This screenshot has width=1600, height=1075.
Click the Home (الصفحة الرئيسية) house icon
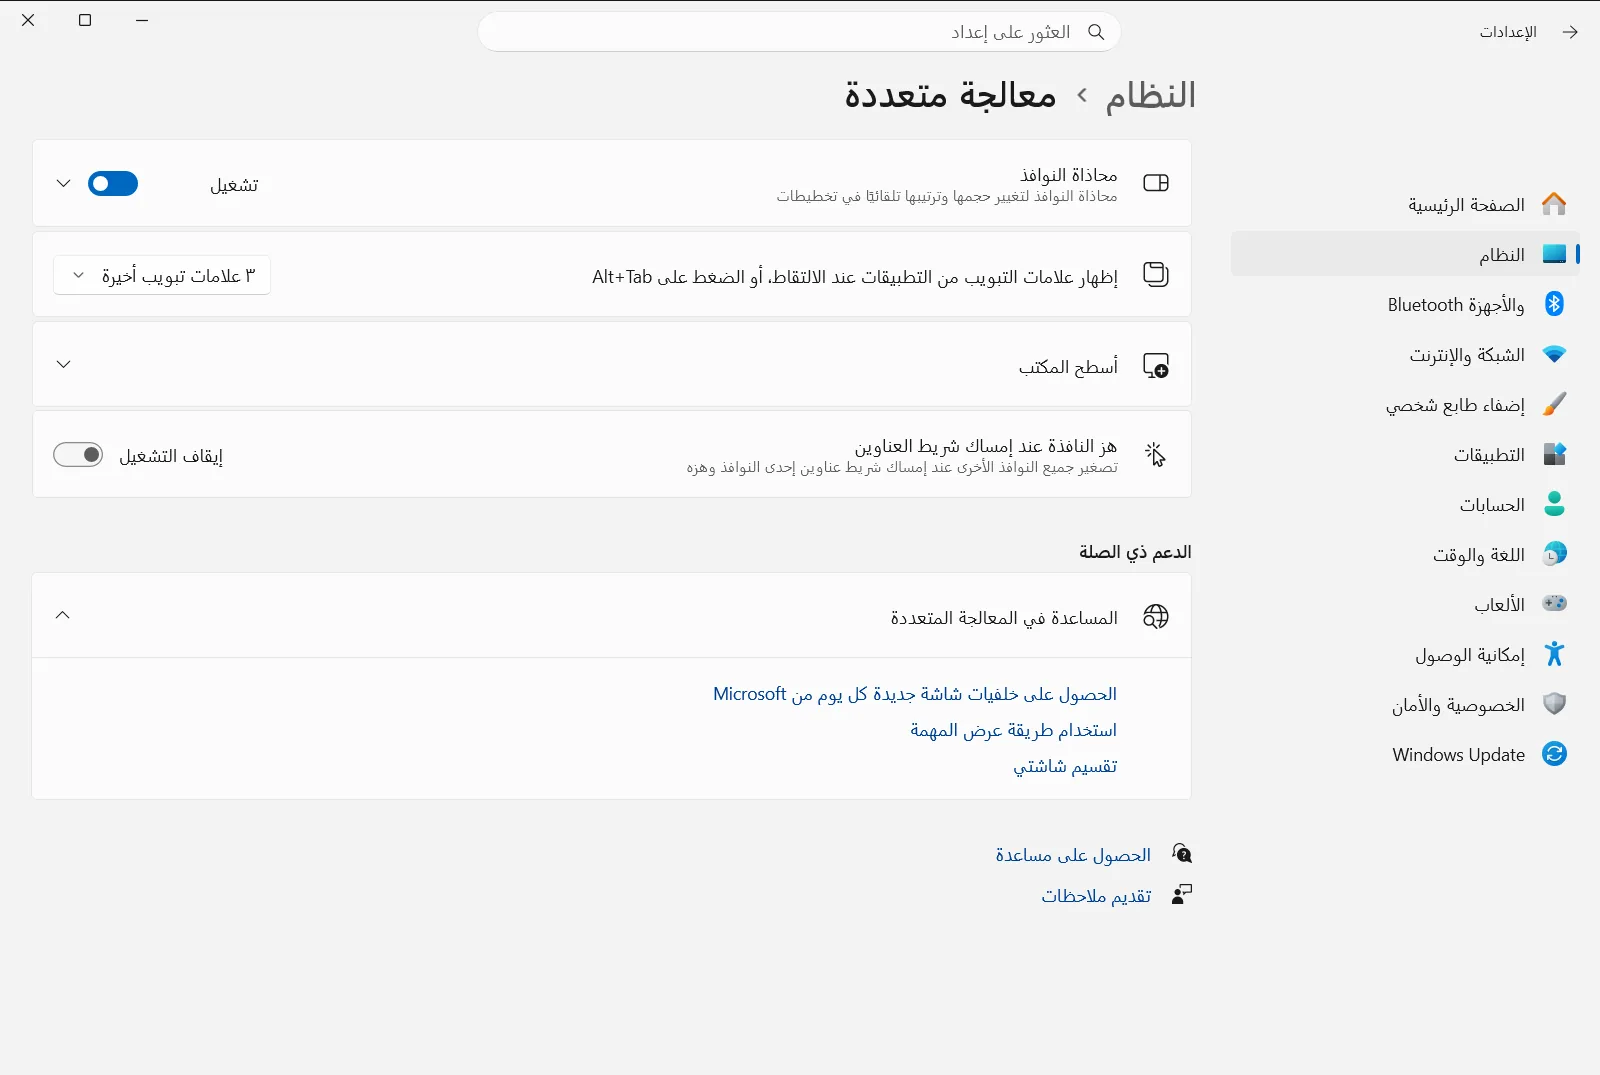click(1554, 204)
